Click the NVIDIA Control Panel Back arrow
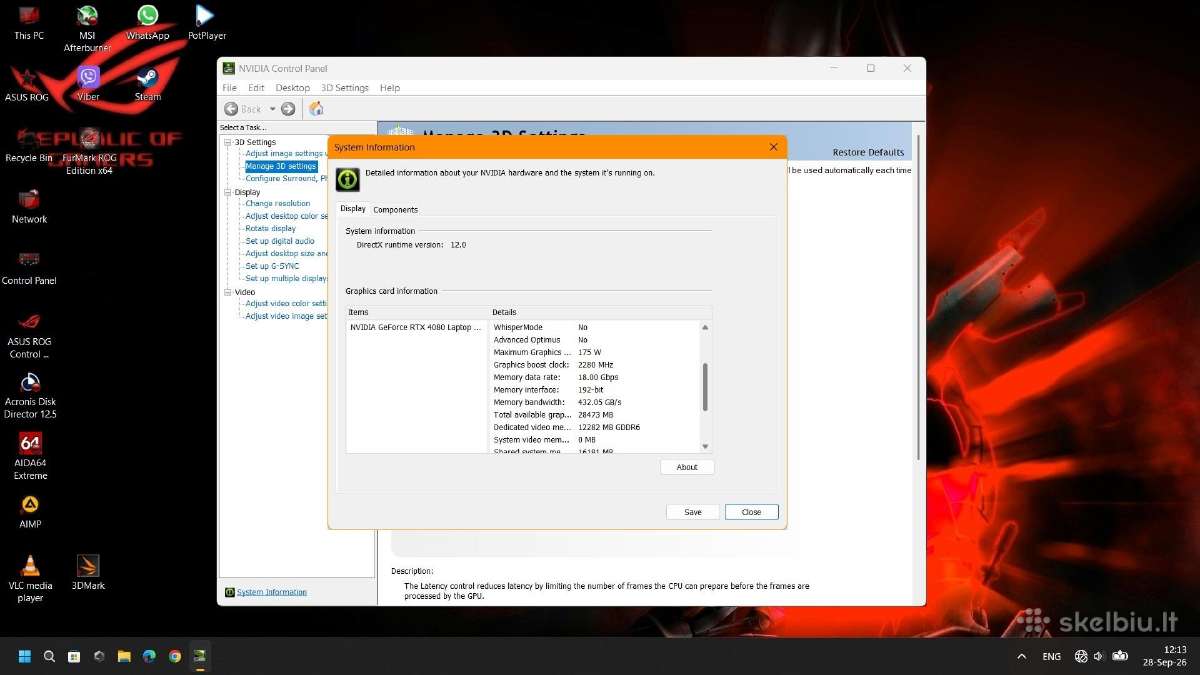 (x=231, y=109)
